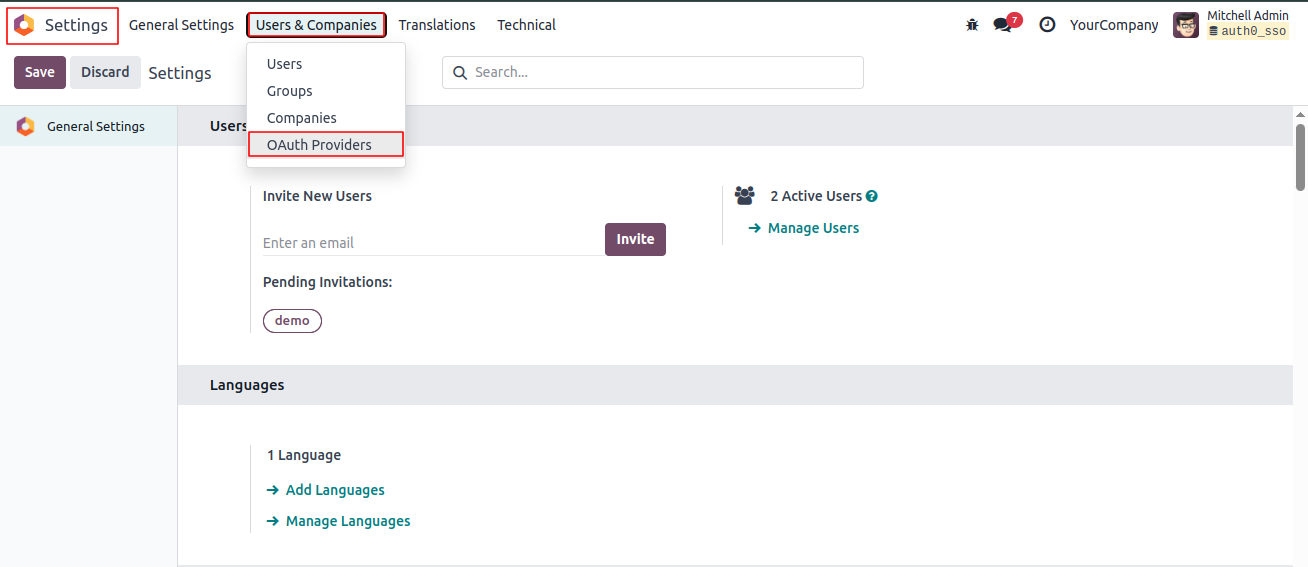Open the Translations menu

[437, 25]
